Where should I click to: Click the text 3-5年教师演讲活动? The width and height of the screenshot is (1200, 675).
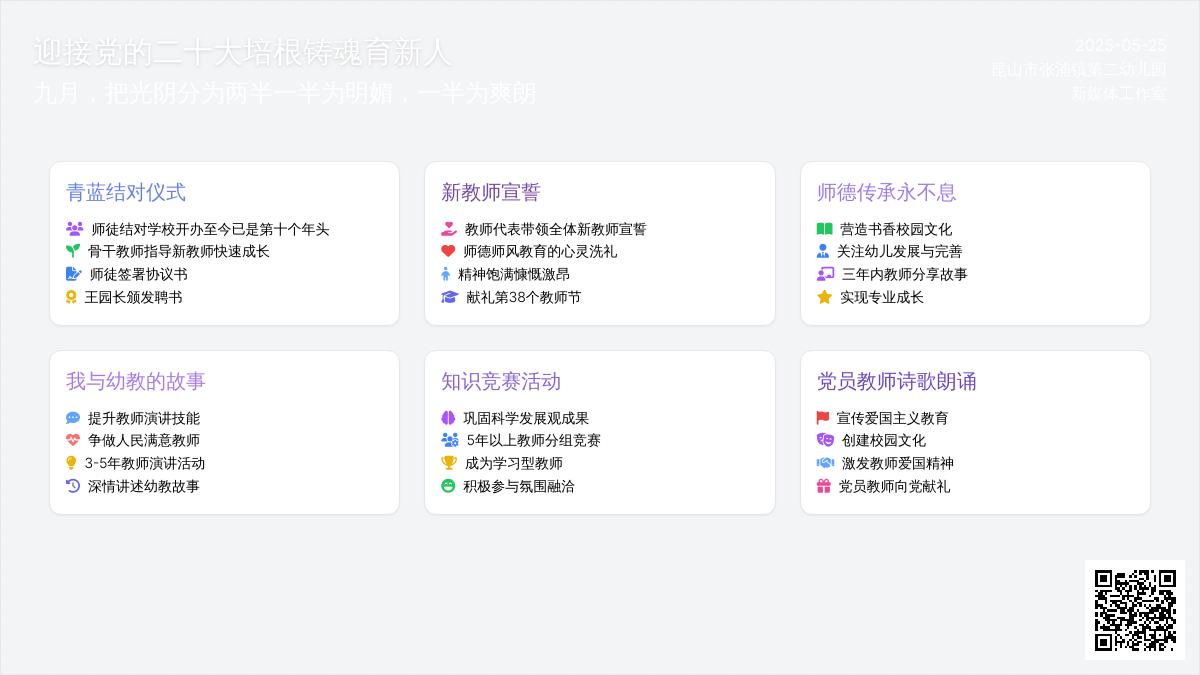pos(145,463)
